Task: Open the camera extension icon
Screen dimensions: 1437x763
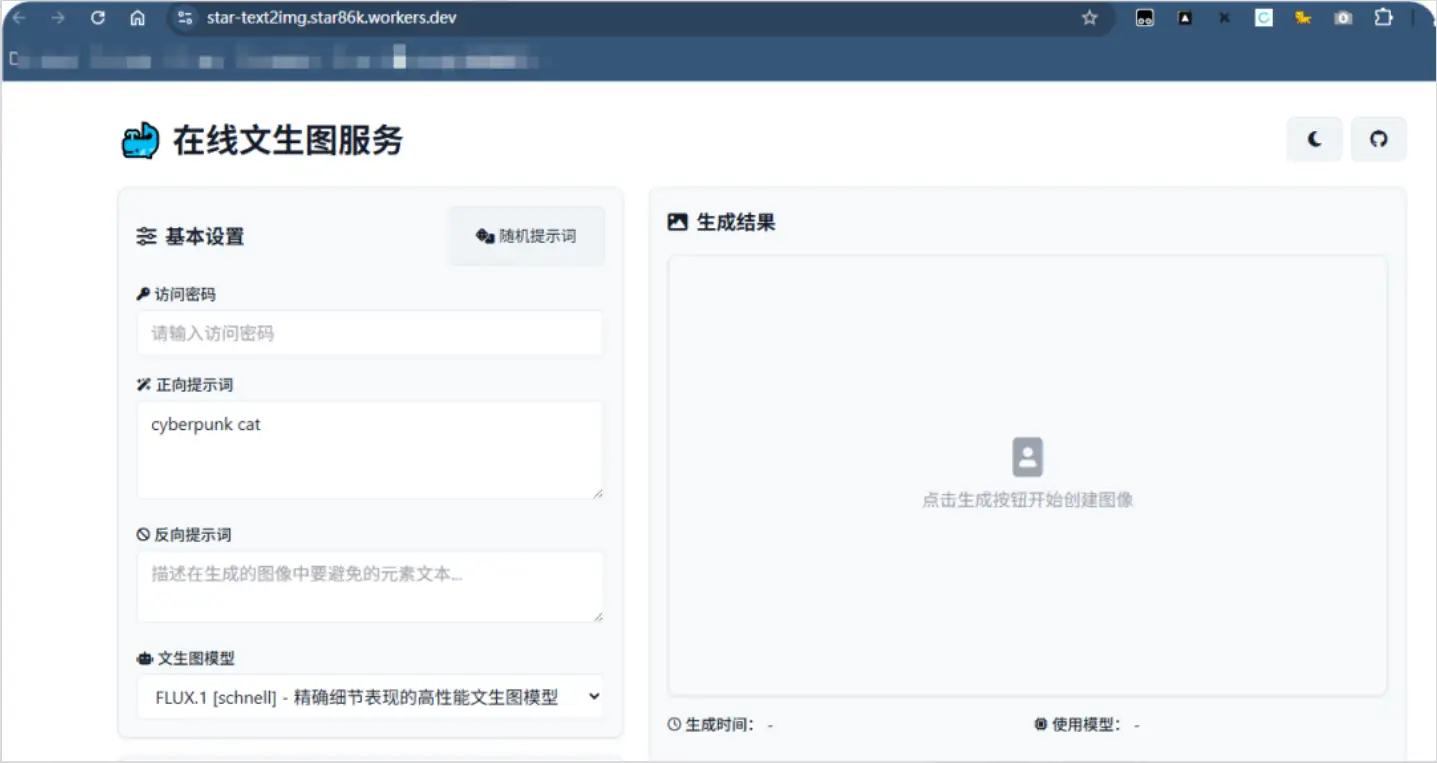Action: (x=1343, y=18)
